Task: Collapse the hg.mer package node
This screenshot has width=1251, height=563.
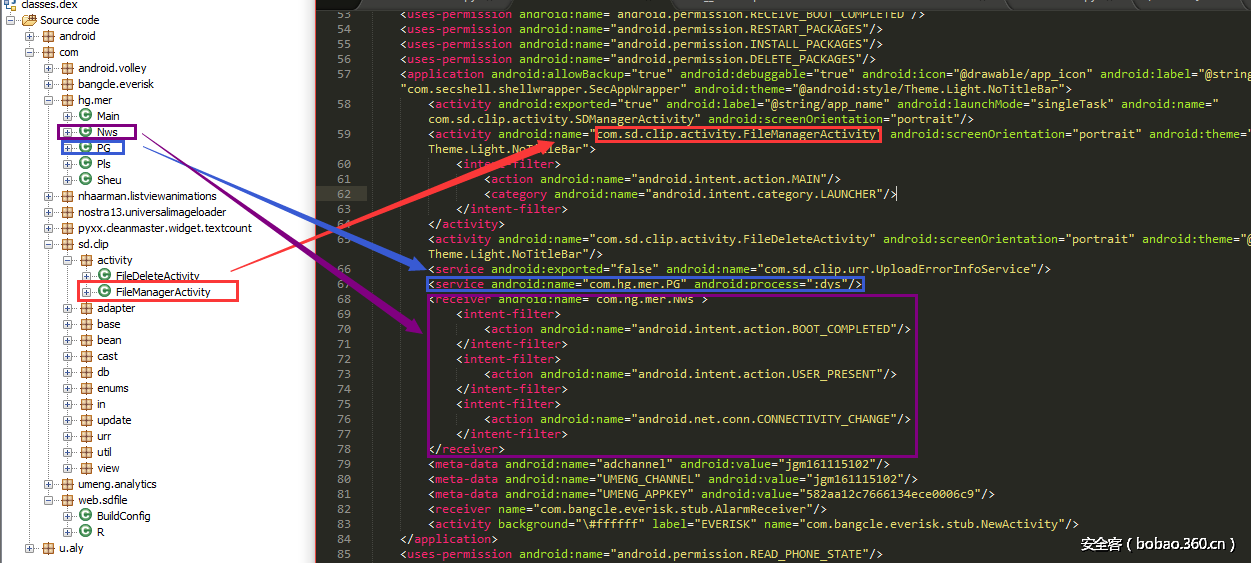Action: coord(49,100)
